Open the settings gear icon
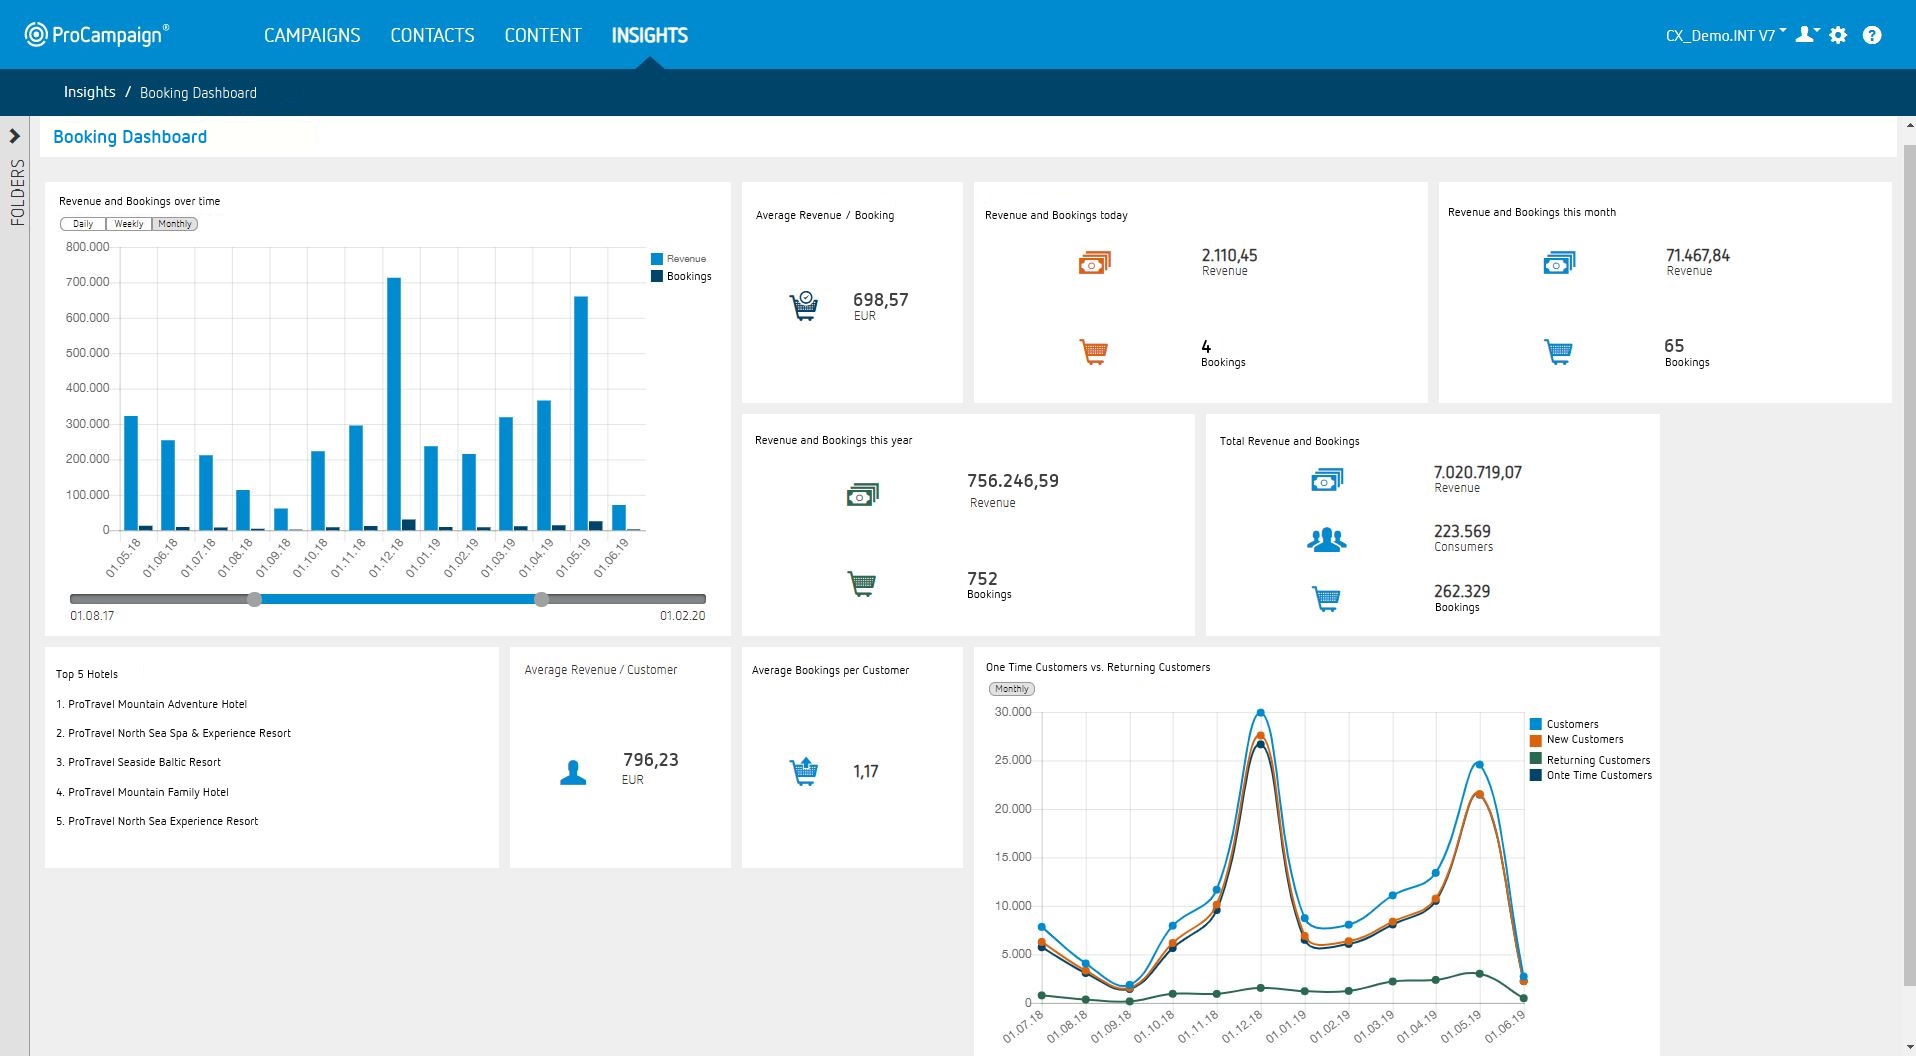The image size is (1916, 1056). (x=1838, y=35)
